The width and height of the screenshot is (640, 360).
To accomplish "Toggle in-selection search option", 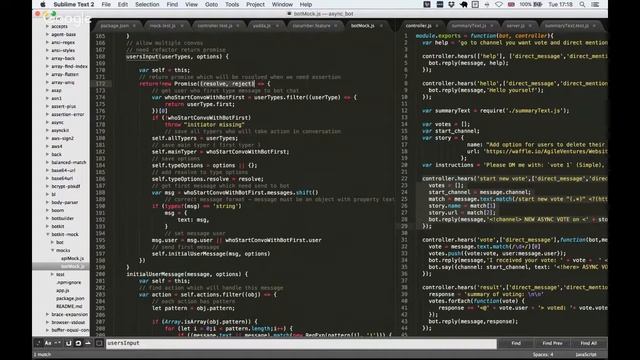I will point(88,343).
